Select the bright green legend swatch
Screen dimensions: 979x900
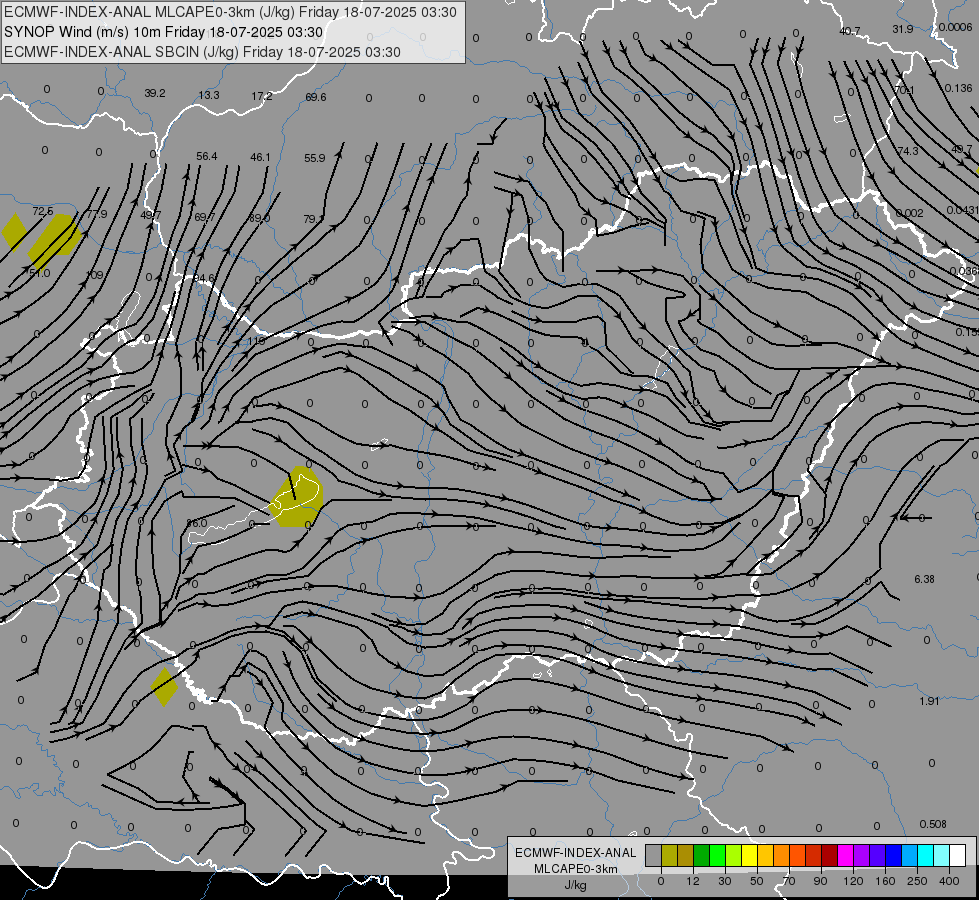click(x=717, y=855)
